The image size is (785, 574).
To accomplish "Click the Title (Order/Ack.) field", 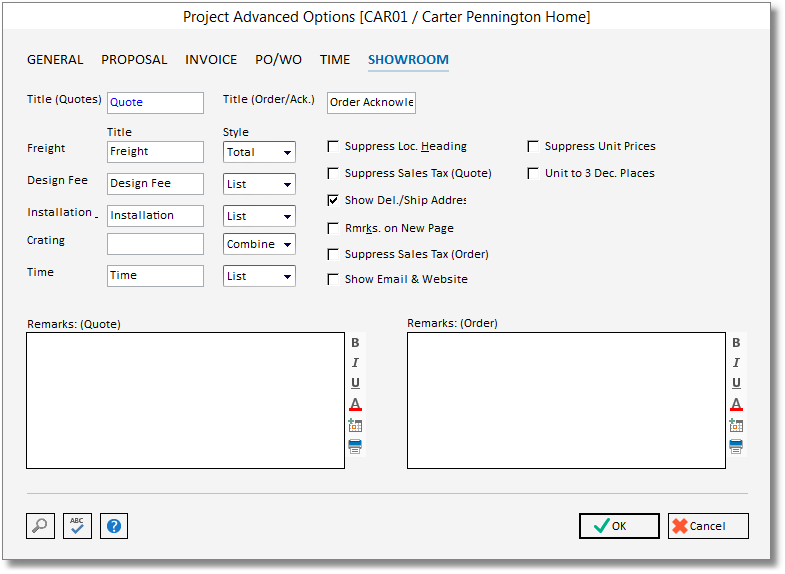I will (371, 103).
